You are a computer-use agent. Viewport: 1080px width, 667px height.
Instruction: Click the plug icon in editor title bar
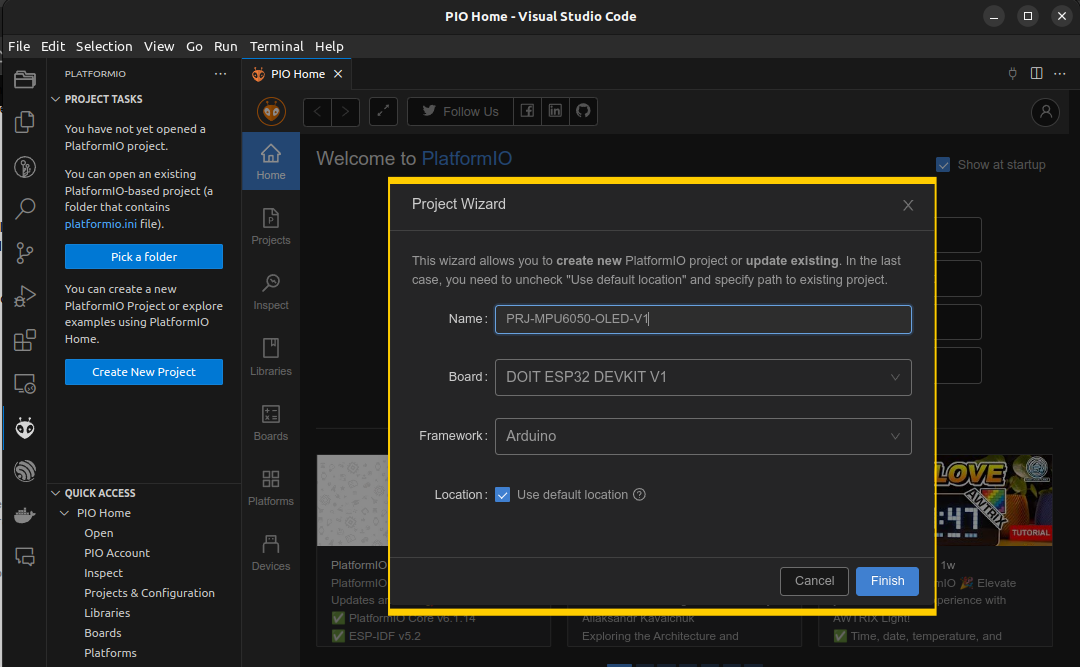point(1012,74)
